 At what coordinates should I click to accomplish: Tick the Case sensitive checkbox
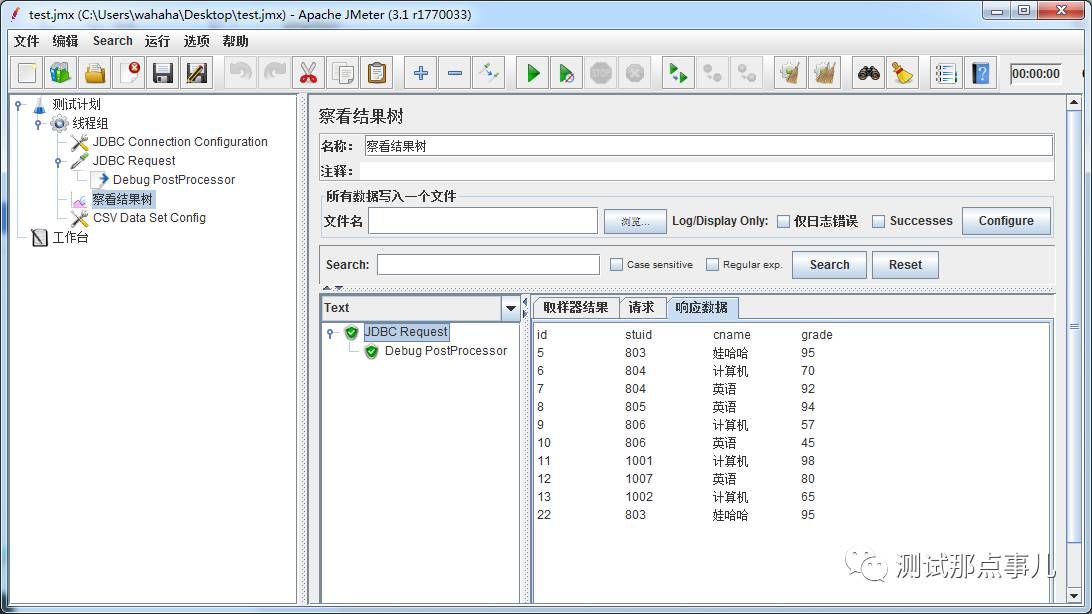click(616, 265)
